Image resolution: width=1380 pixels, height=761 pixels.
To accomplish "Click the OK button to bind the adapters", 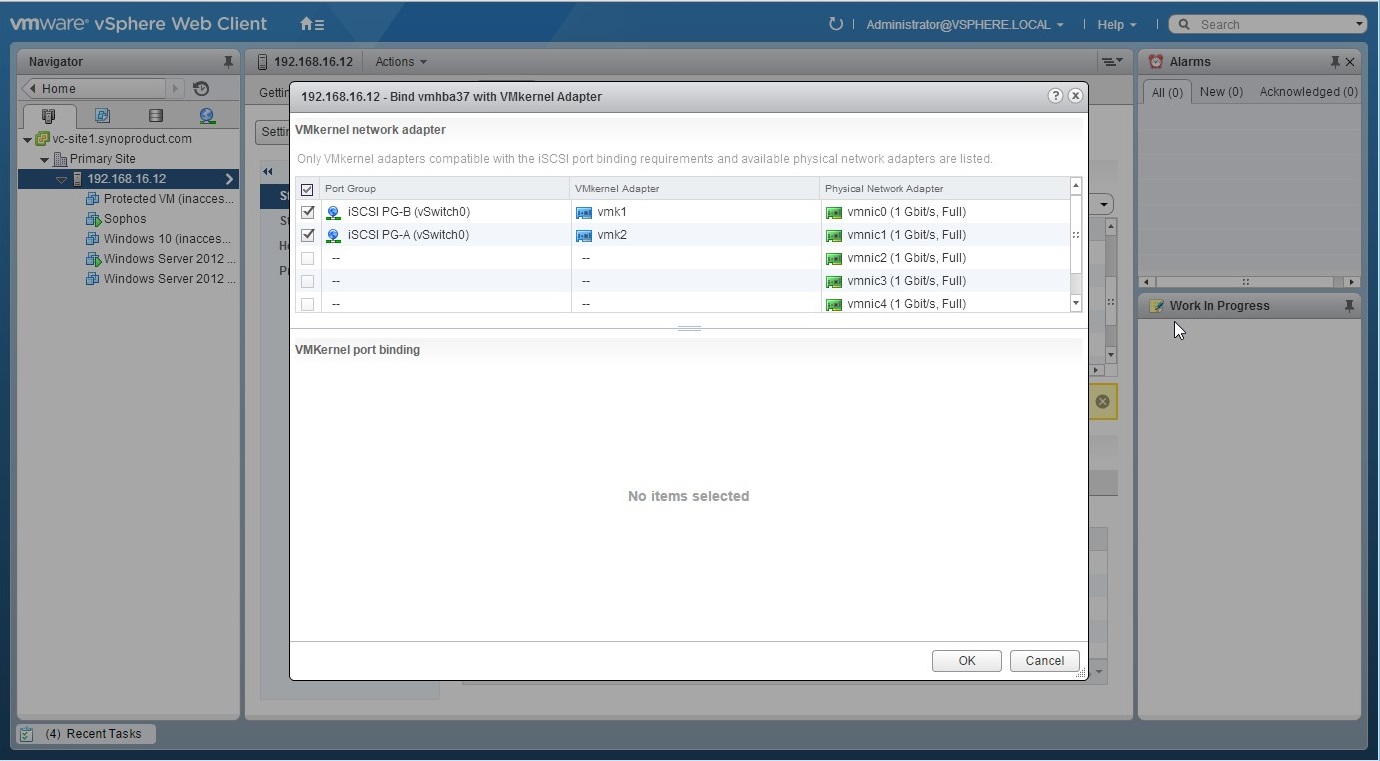I will point(965,660).
